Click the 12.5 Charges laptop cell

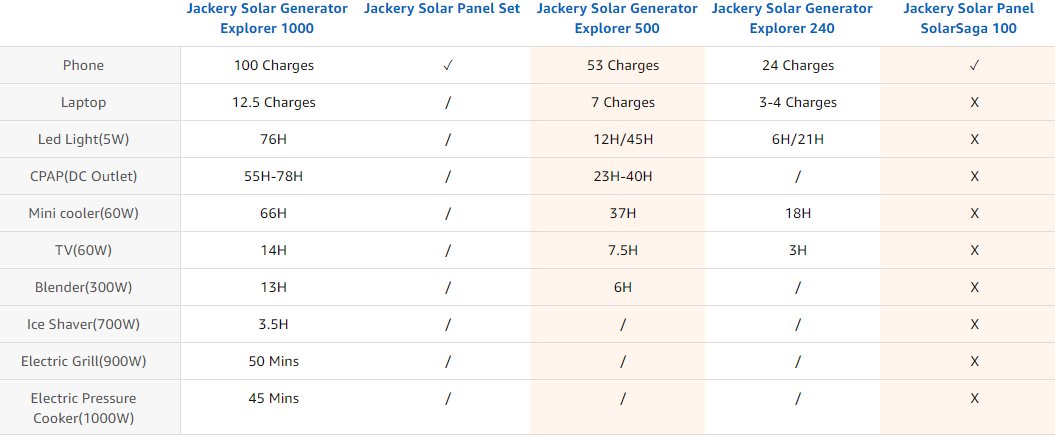click(x=274, y=102)
